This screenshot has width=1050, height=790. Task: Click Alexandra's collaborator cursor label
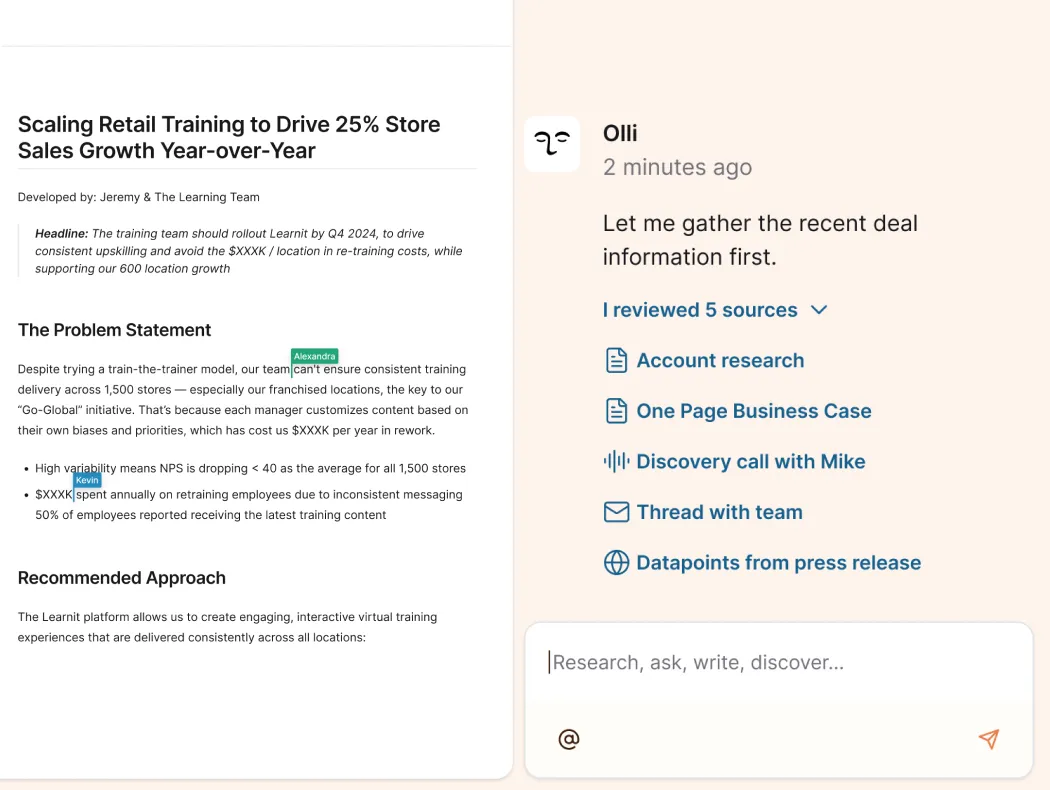tap(314, 355)
